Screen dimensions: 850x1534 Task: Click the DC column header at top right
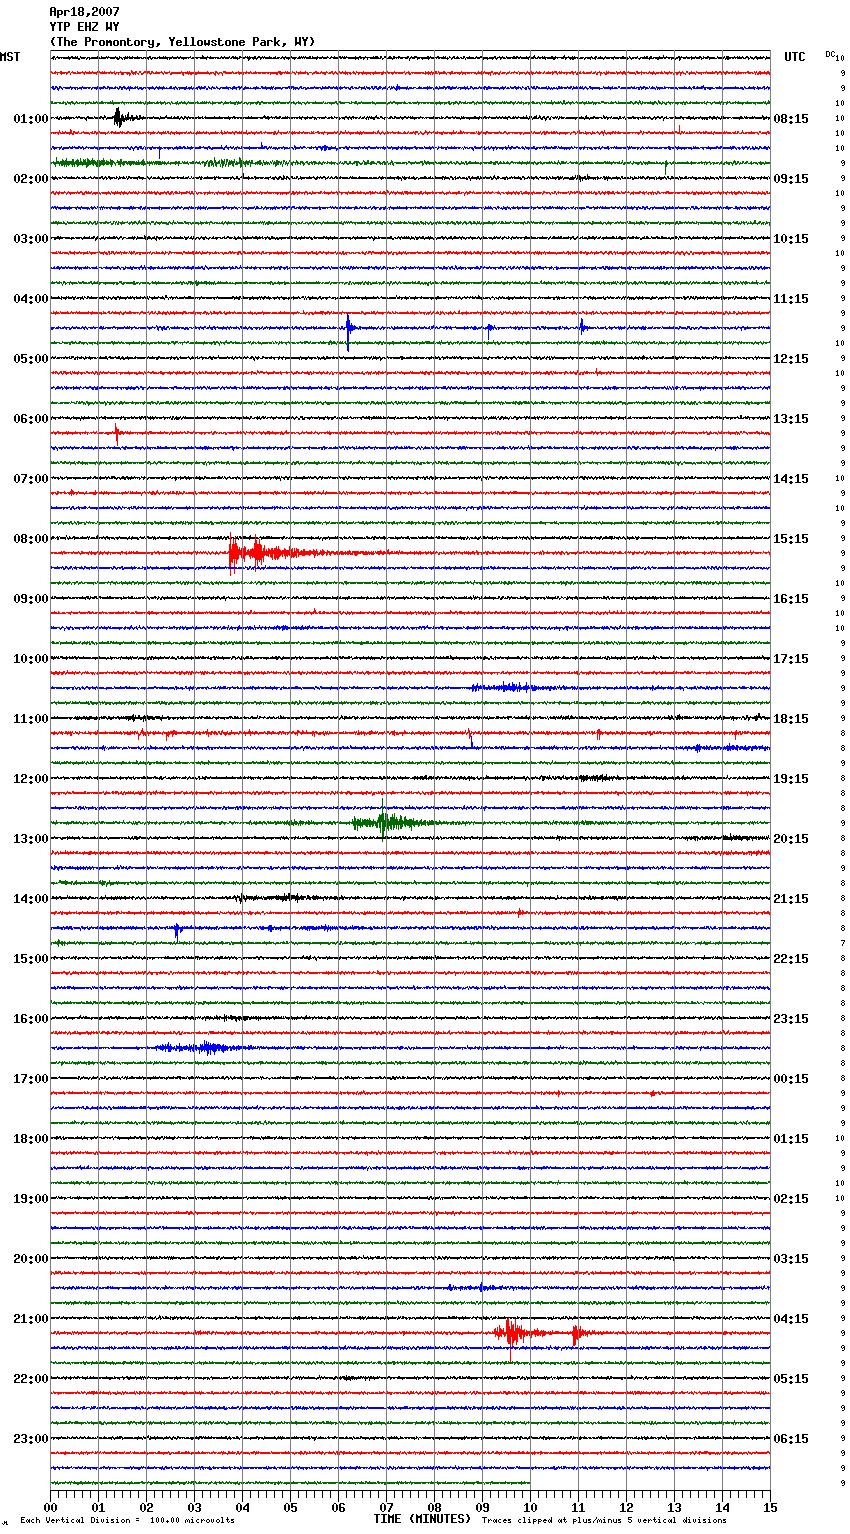pyautogui.click(x=830, y=54)
